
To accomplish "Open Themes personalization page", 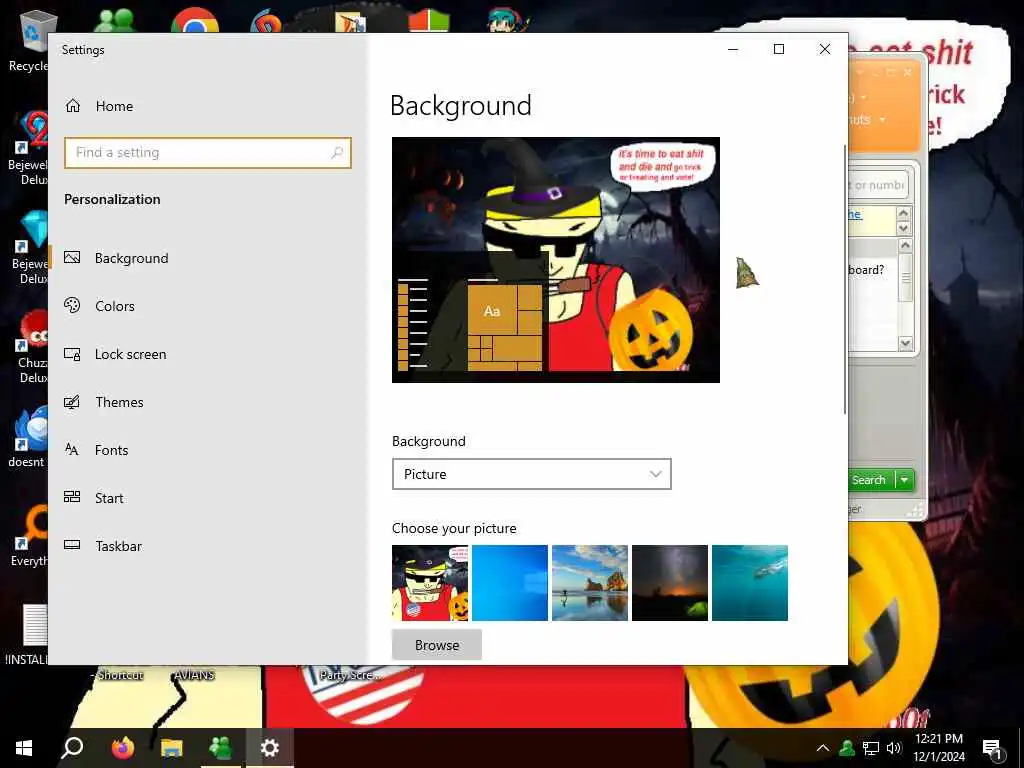I will (x=119, y=402).
